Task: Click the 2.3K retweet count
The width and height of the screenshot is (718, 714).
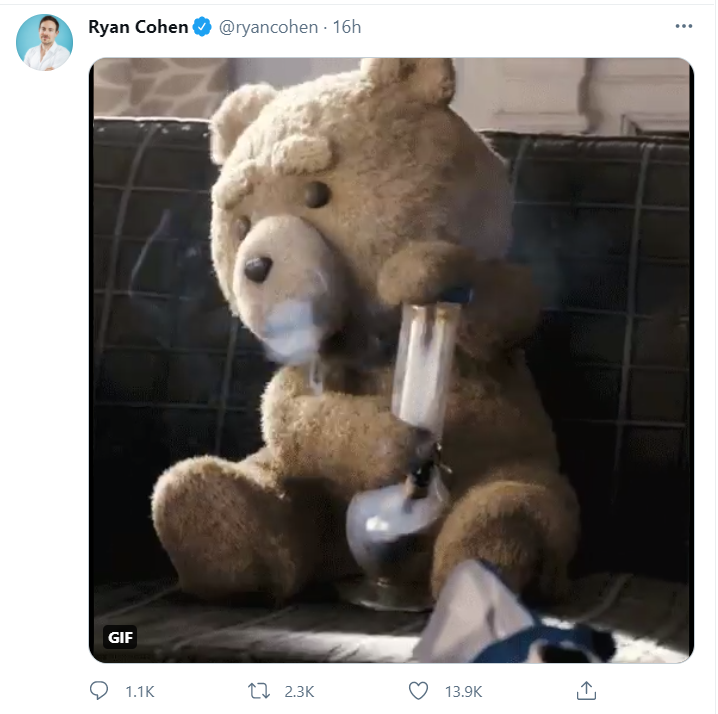Action: coord(299,691)
